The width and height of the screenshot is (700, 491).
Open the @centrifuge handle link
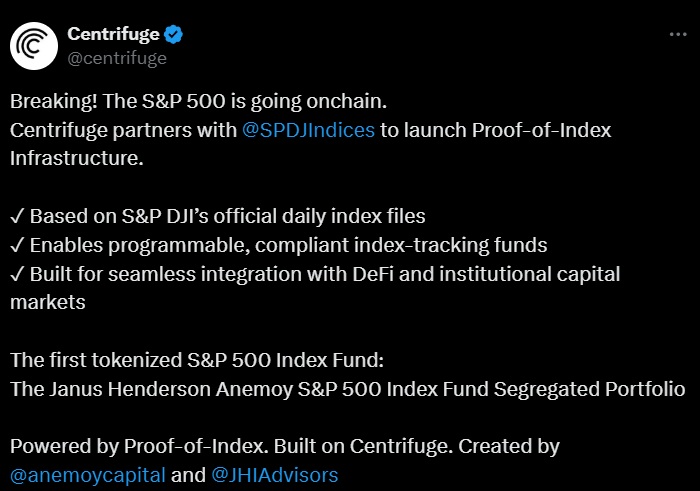coord(117,58)
